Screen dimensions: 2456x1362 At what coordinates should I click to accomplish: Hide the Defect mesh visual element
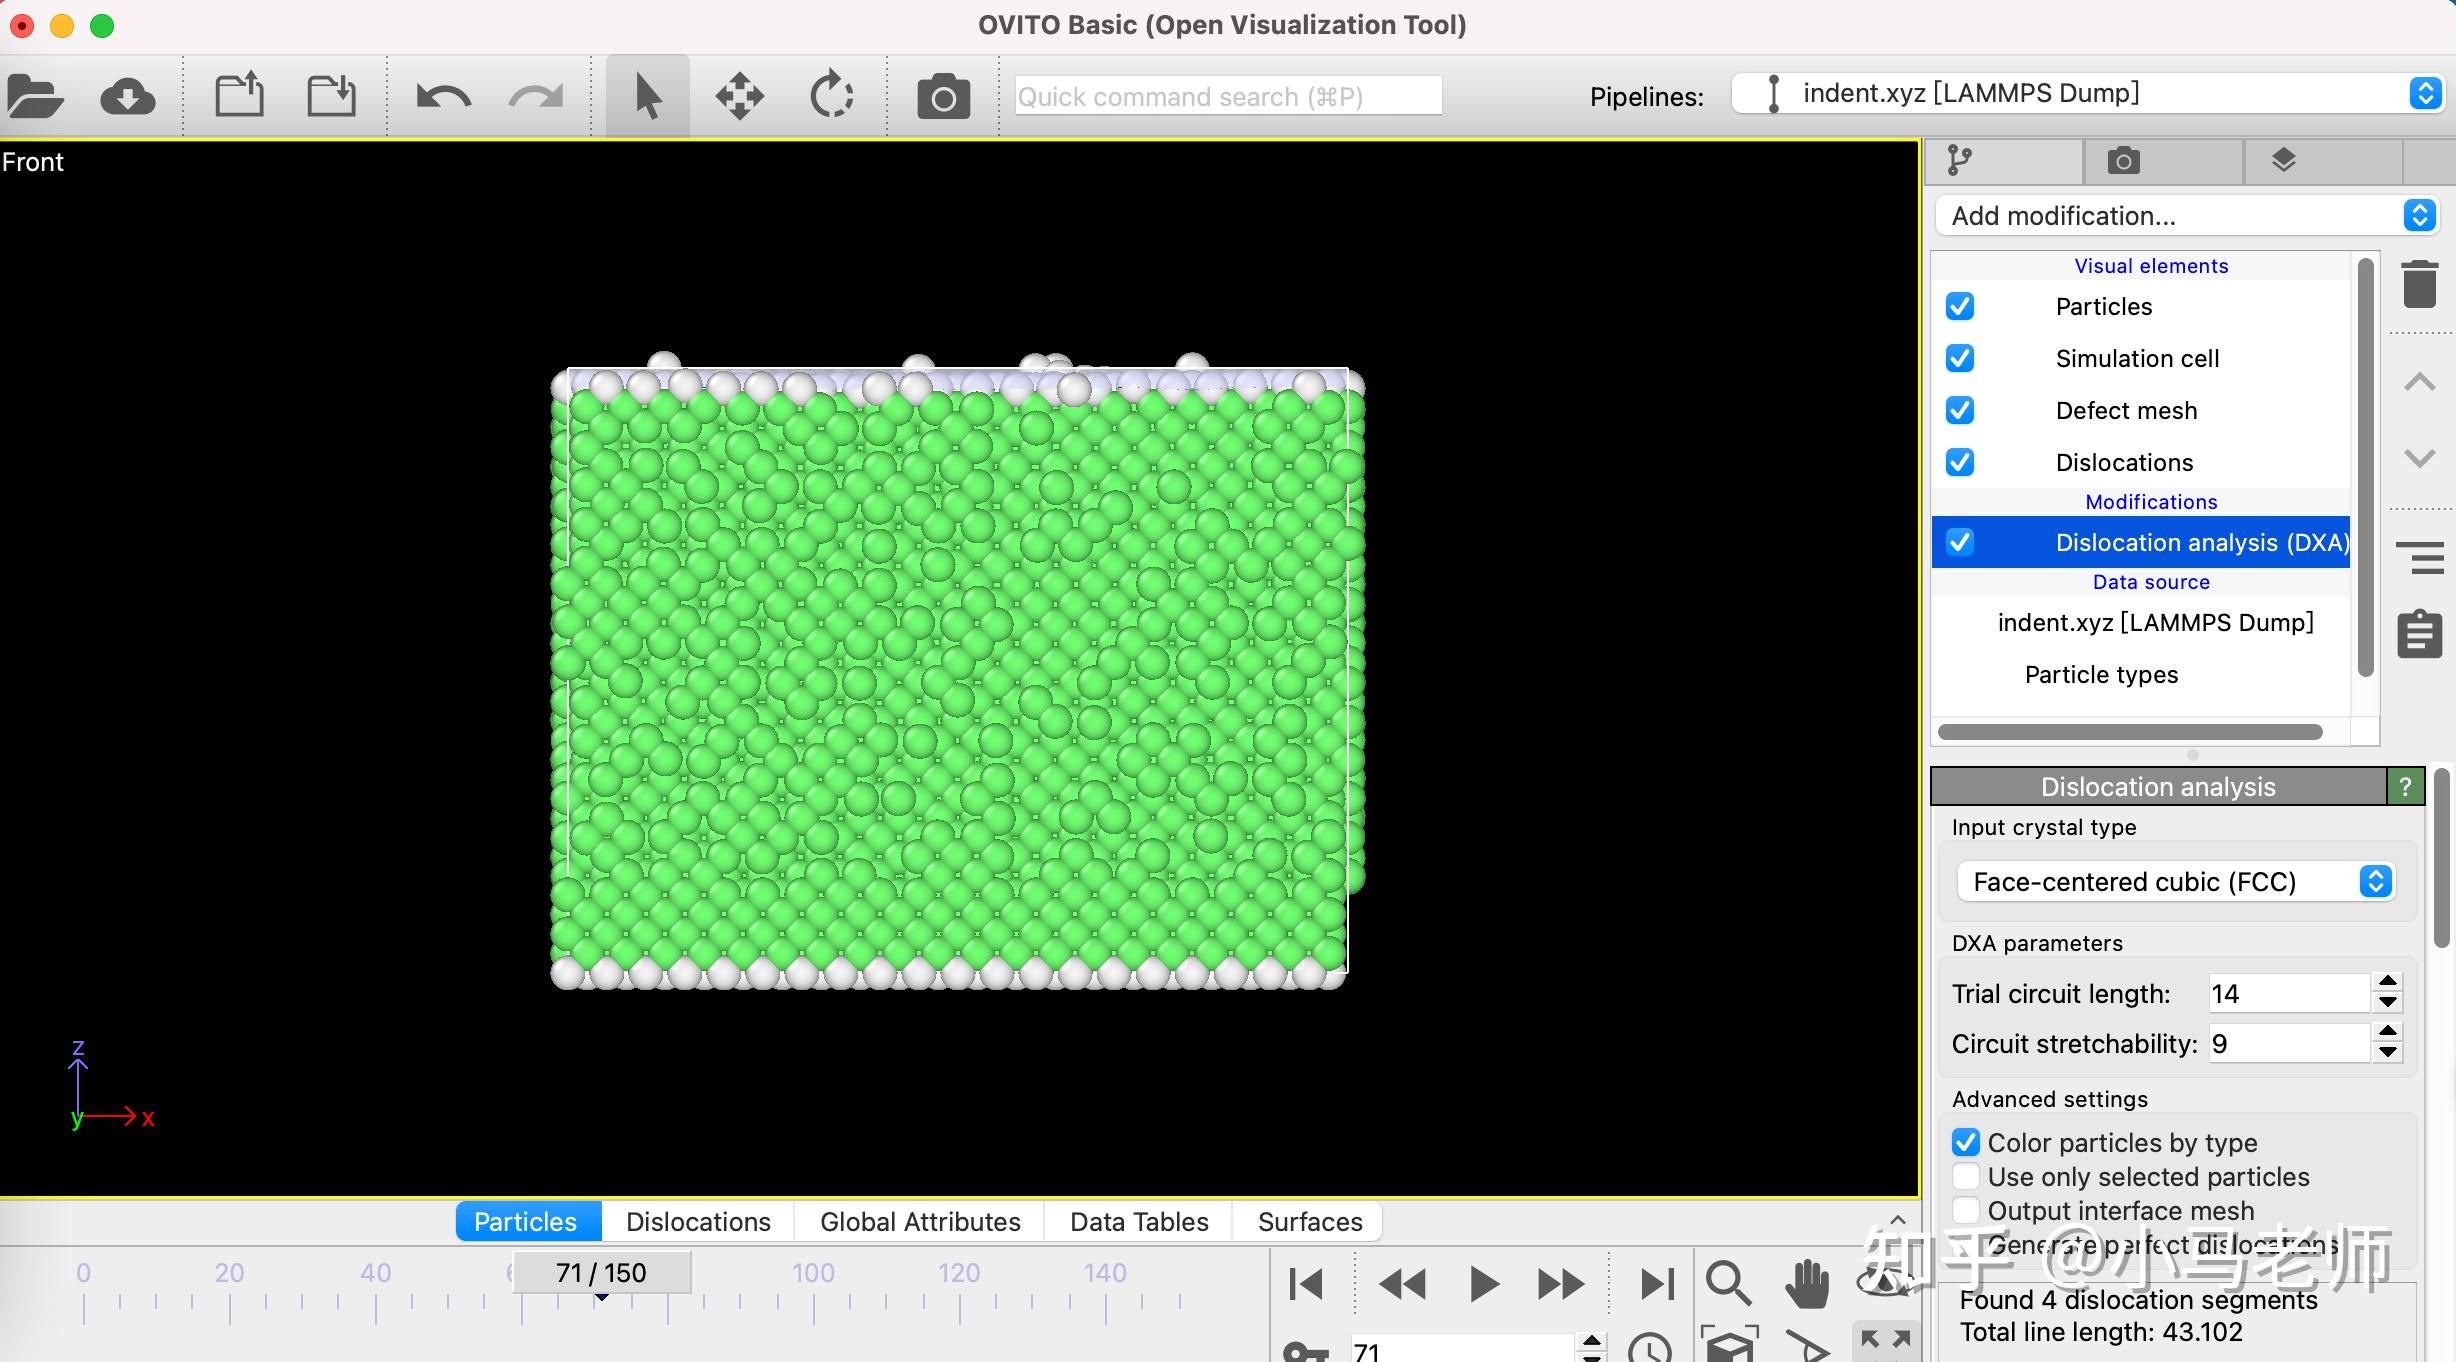coord(1960,410)
